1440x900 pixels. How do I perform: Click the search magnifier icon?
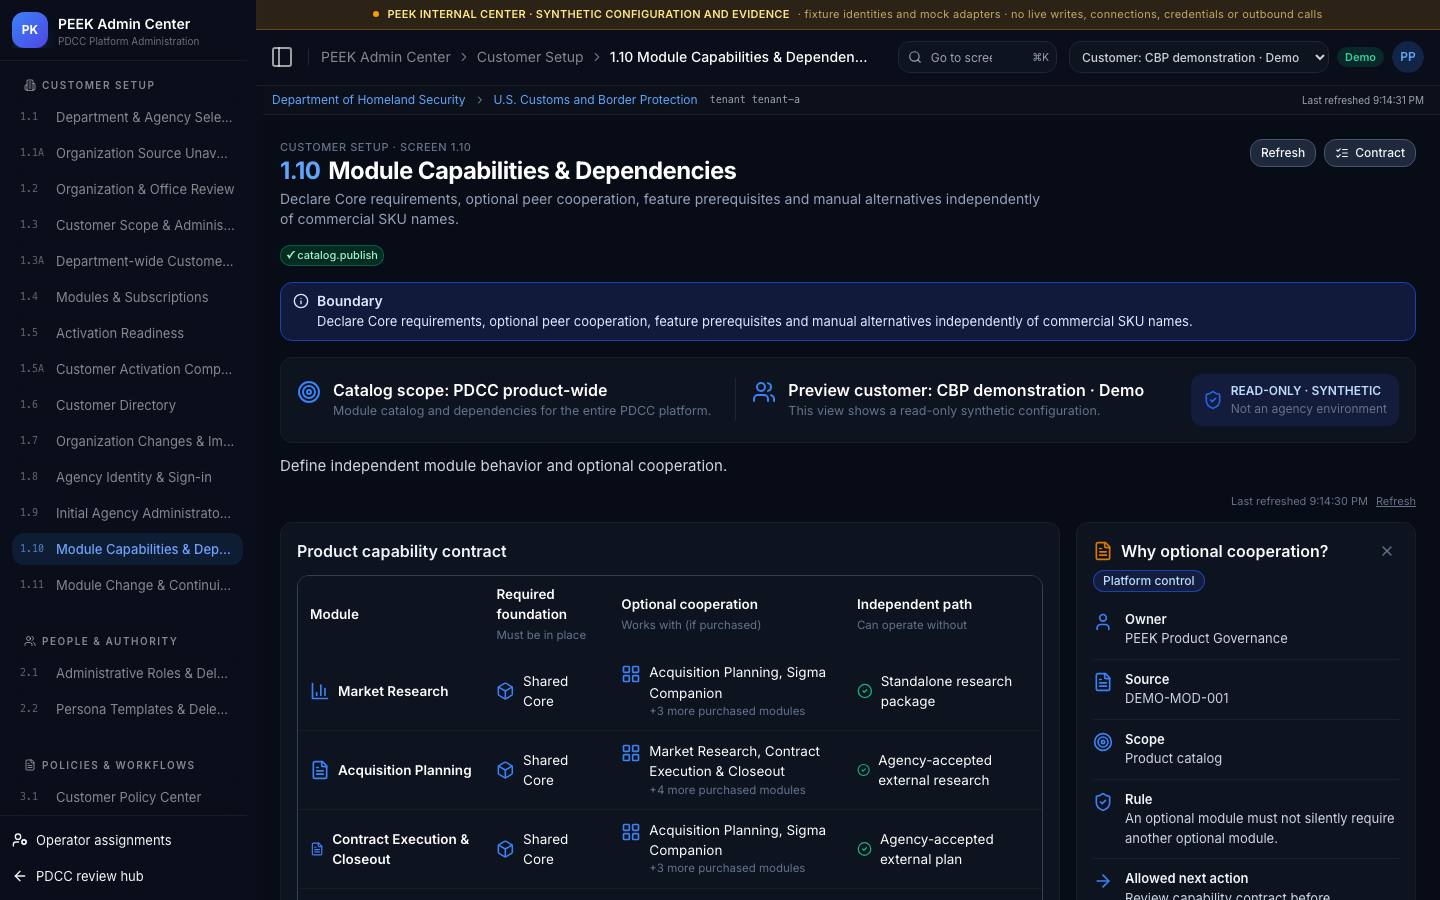[x=915, y=57]
